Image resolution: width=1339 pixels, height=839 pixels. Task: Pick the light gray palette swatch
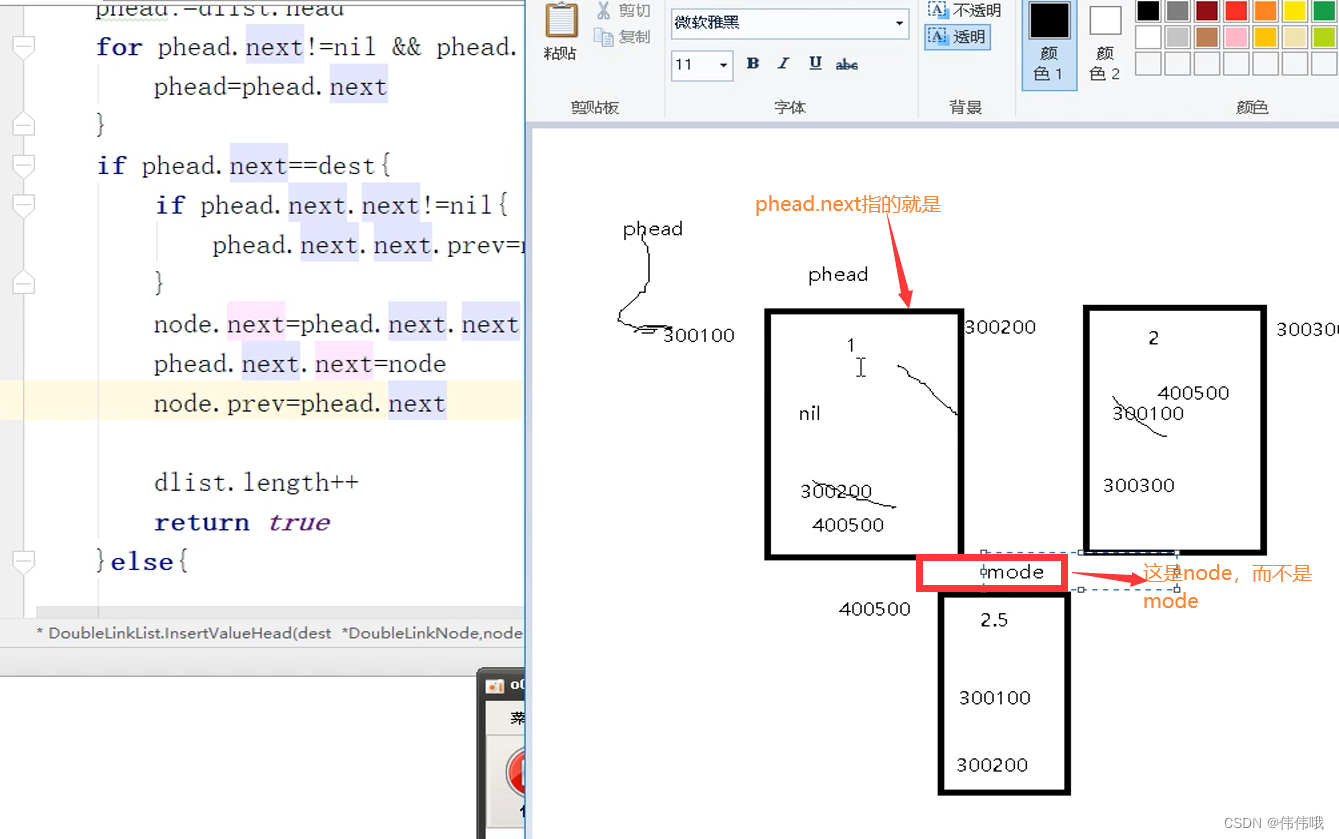point(1177,37)
